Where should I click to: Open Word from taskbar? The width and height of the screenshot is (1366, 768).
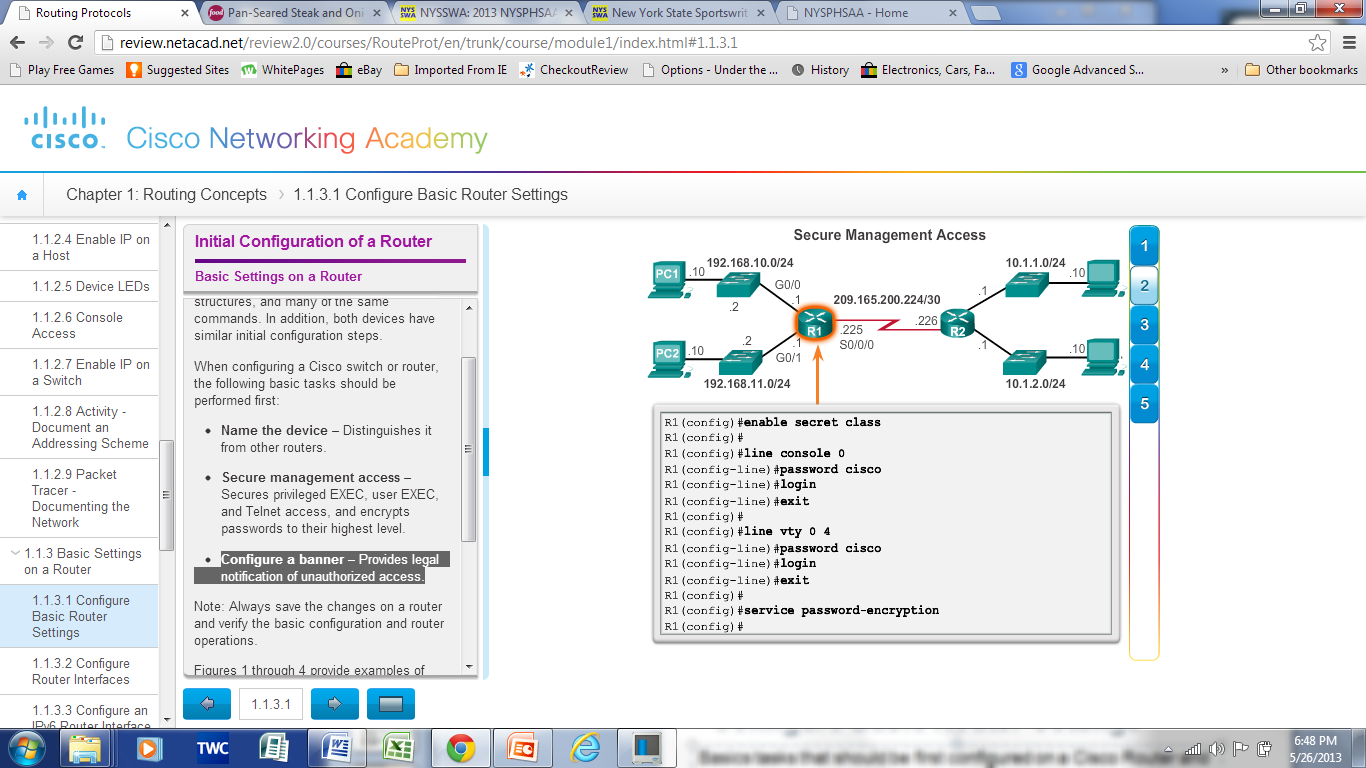click(335, 748)
